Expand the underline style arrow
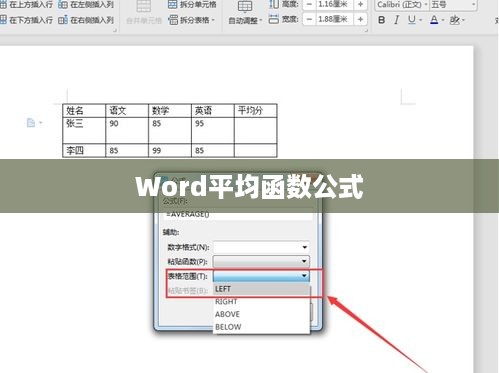 [x=420, y=20]
